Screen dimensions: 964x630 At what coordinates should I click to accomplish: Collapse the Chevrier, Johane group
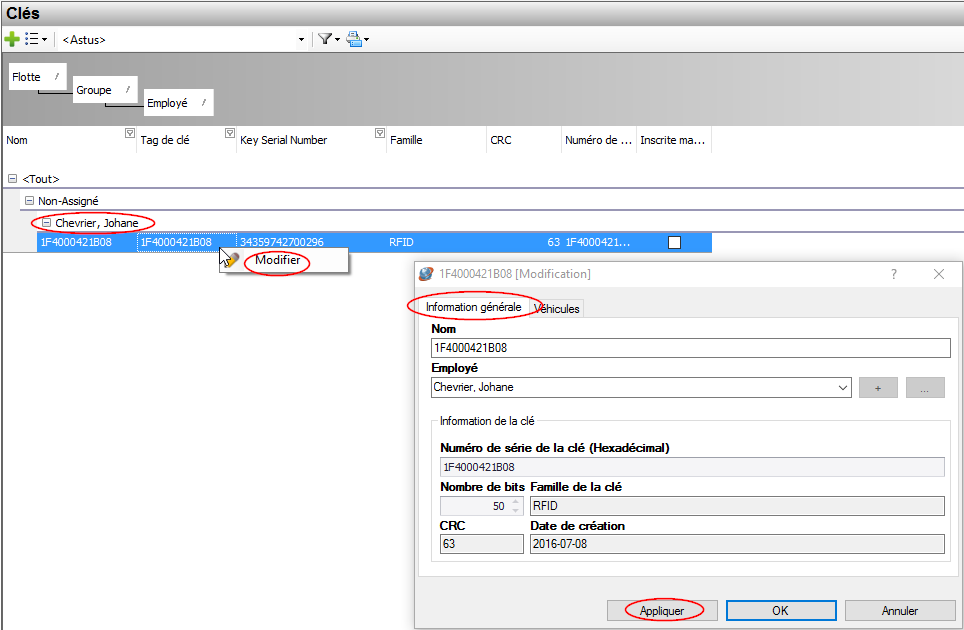click(x=46, y=223)
